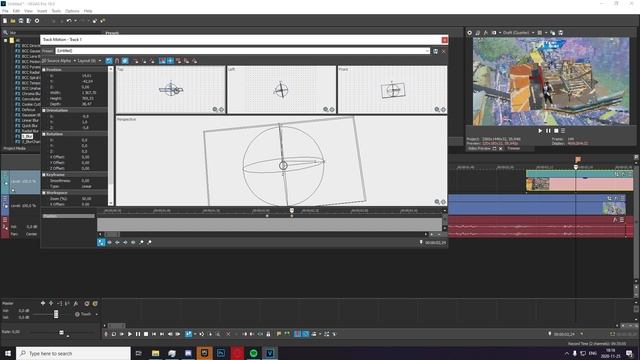Click the pink video event on track 1
The height and width of the screenshot is (360, 640).
[x=580, y=184]
